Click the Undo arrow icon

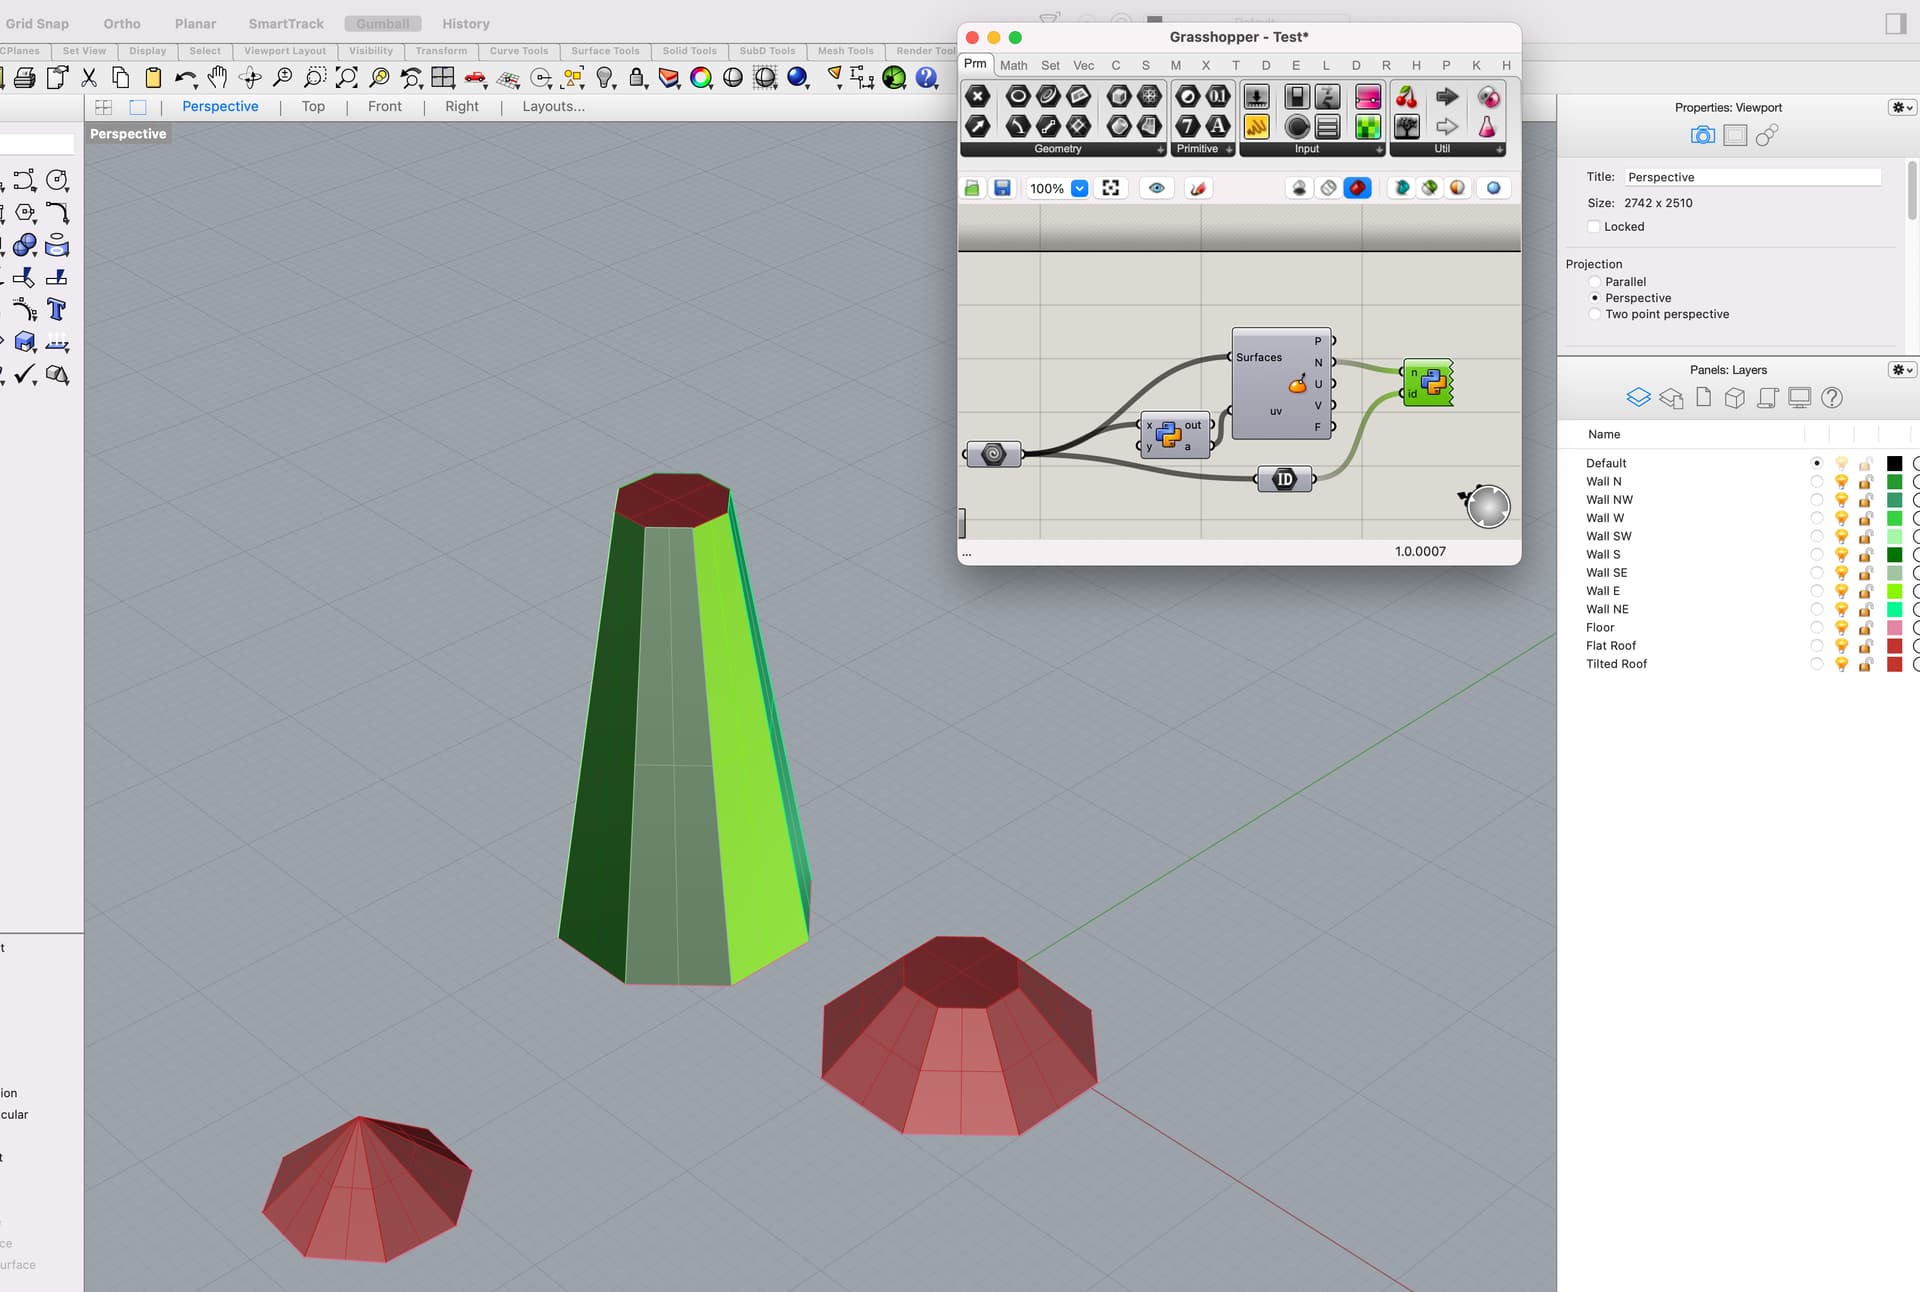click(185, 78)
